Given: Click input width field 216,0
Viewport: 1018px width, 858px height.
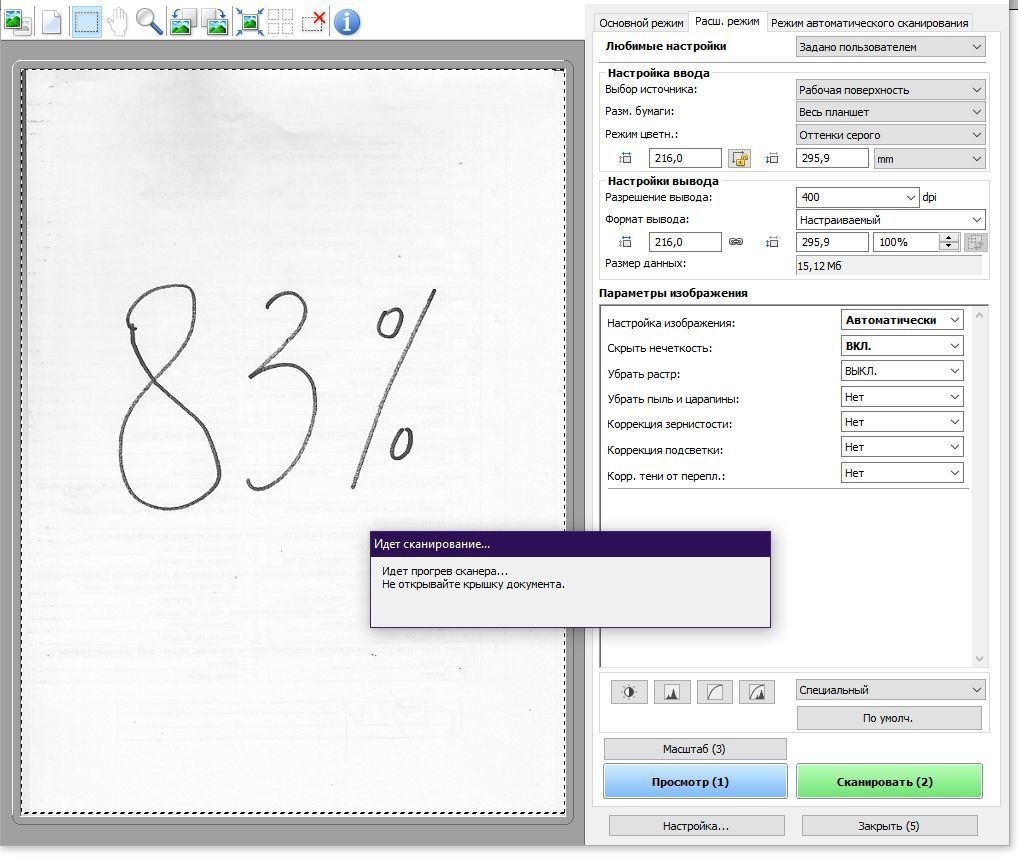Looking at the screenshot, I should click(x=685, y=158).
